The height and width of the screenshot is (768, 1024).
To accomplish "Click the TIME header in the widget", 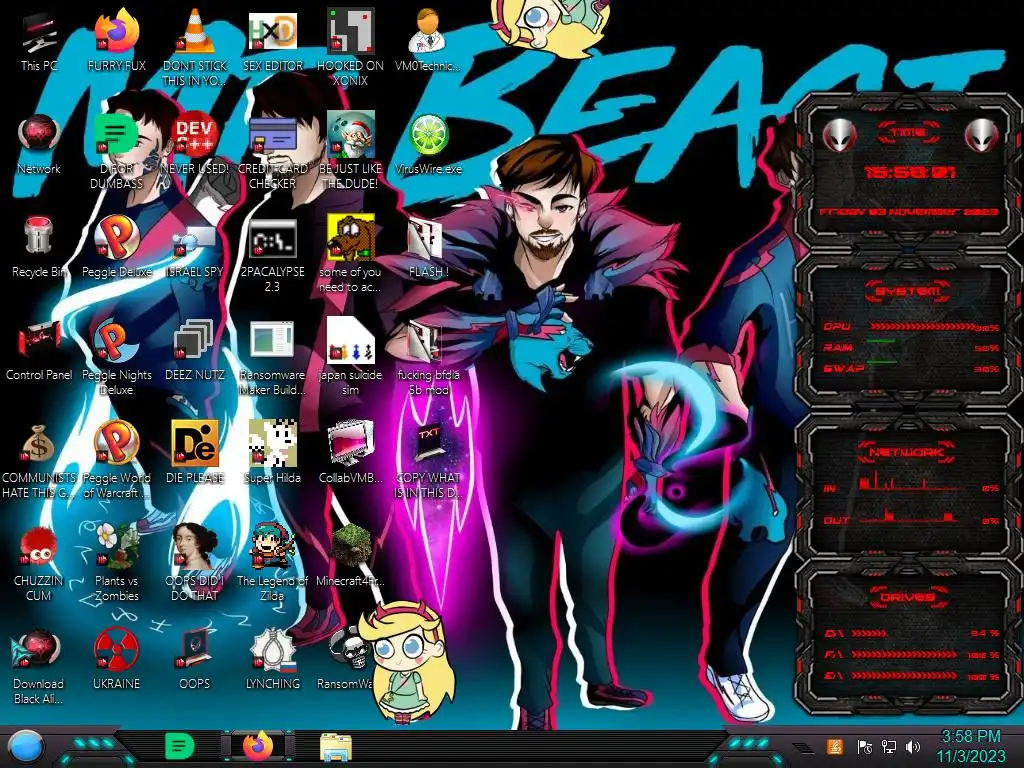I will [908, 133].
